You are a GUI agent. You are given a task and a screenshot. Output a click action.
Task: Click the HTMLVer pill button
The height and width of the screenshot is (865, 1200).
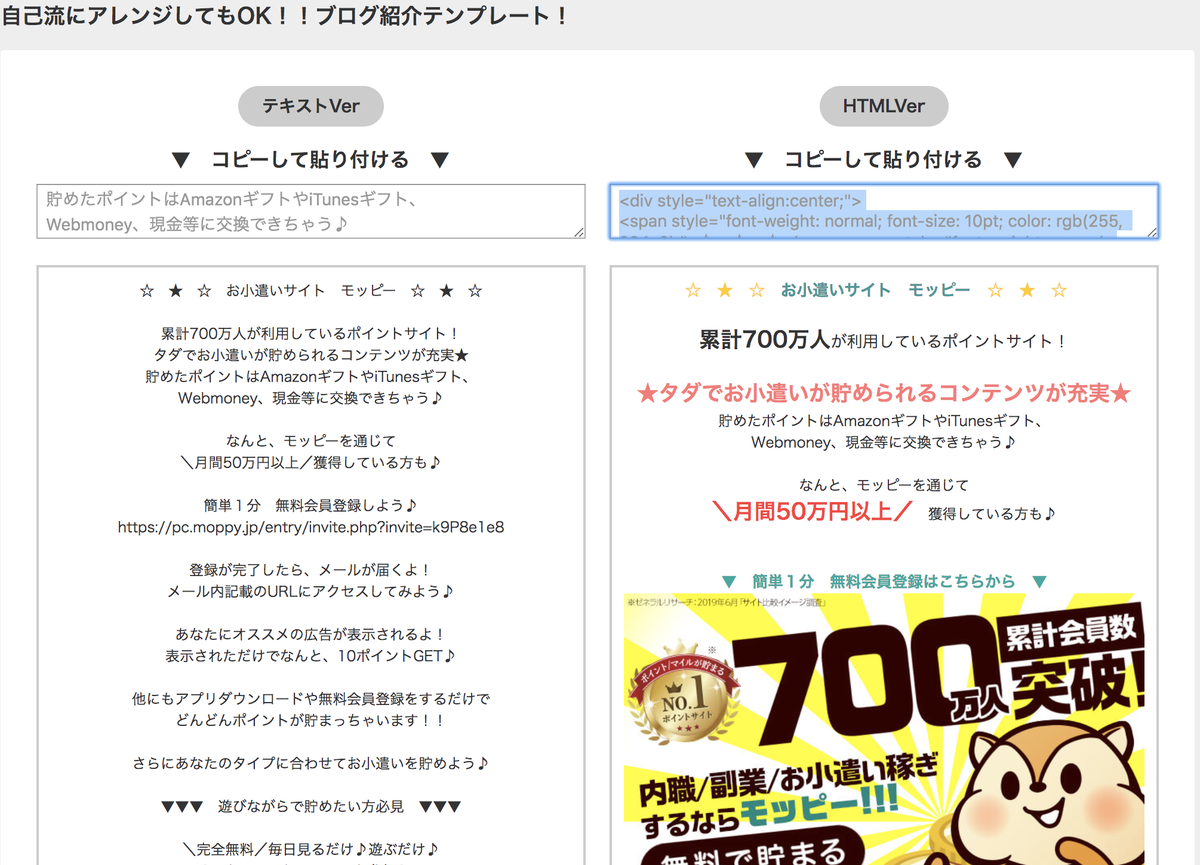point(884,106)
